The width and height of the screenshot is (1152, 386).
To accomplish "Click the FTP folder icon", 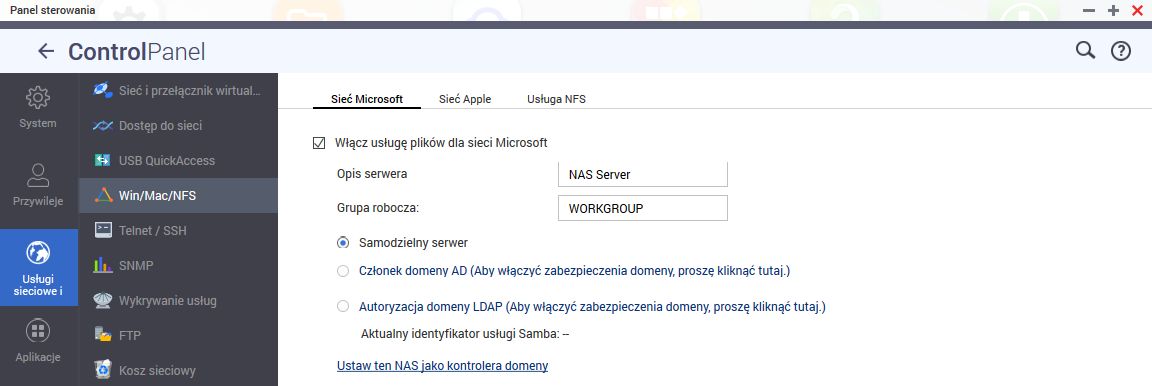I will [103, 335].
